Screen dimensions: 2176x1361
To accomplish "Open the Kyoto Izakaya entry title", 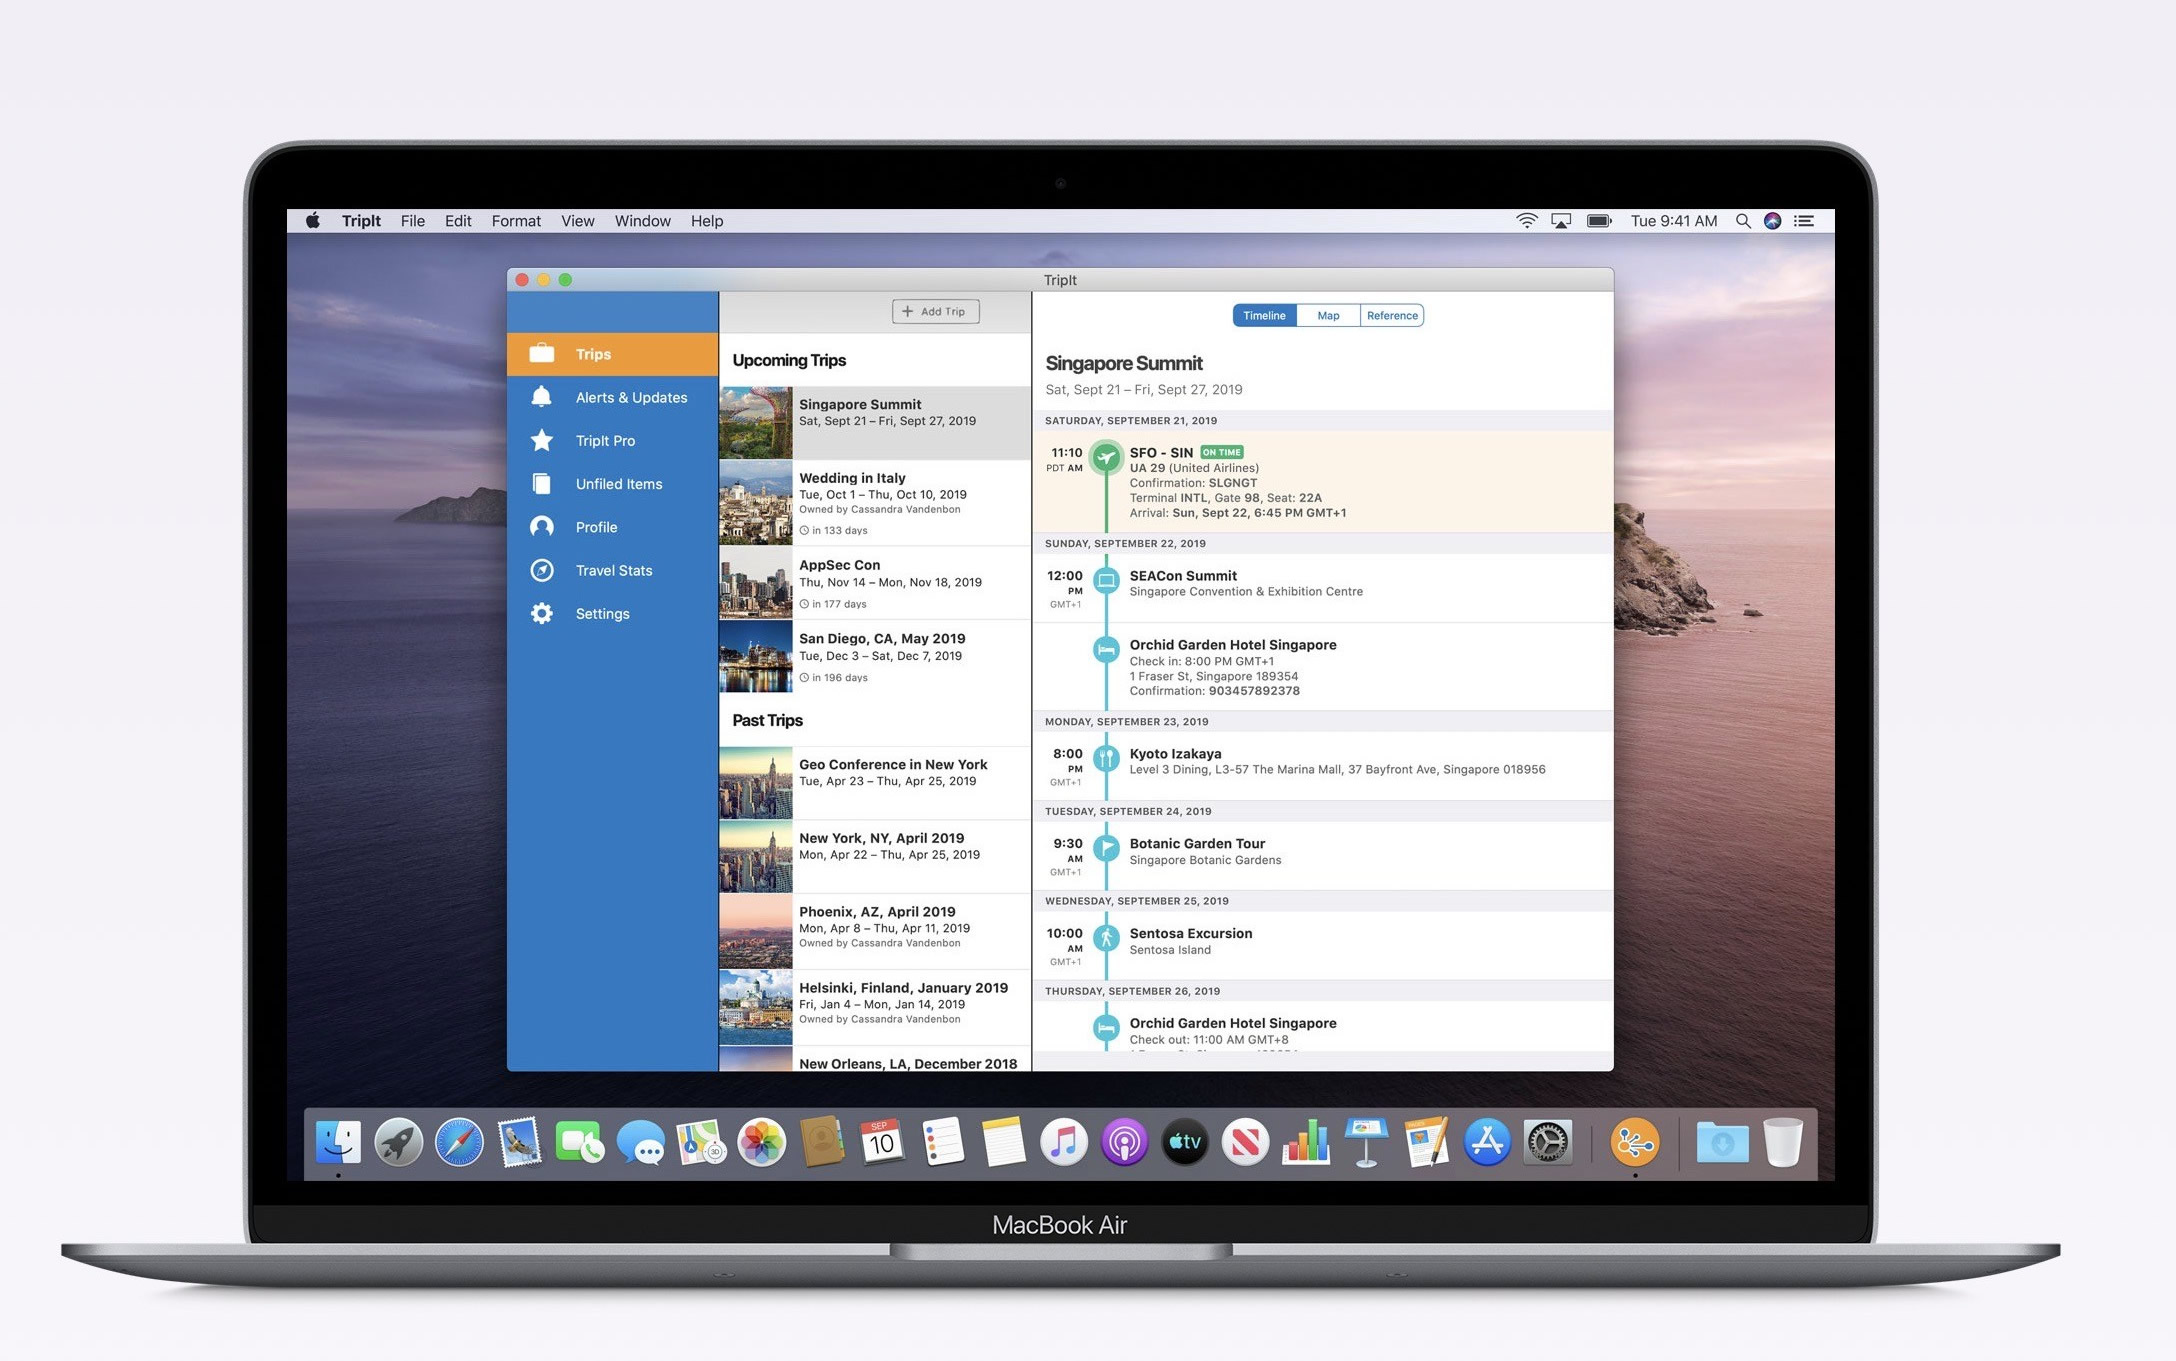I will (1175, 753).
